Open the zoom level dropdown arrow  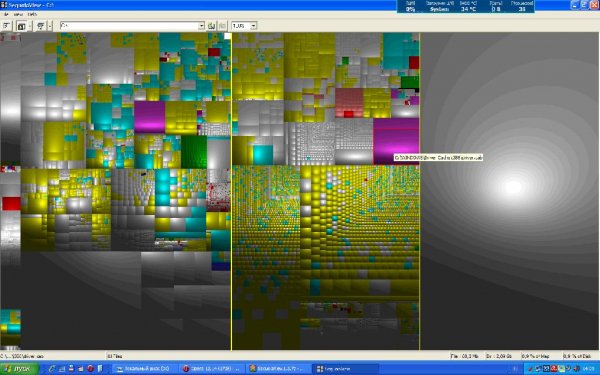pos(254,26)
